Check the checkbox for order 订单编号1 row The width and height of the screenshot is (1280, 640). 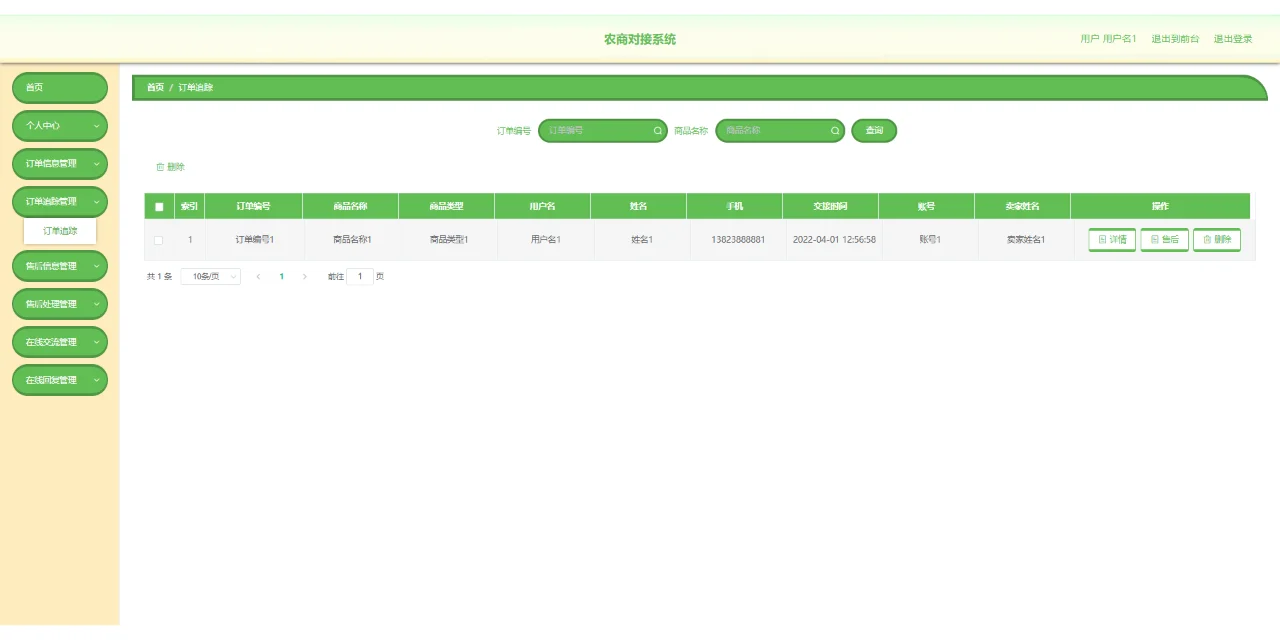tap(157, 239)
